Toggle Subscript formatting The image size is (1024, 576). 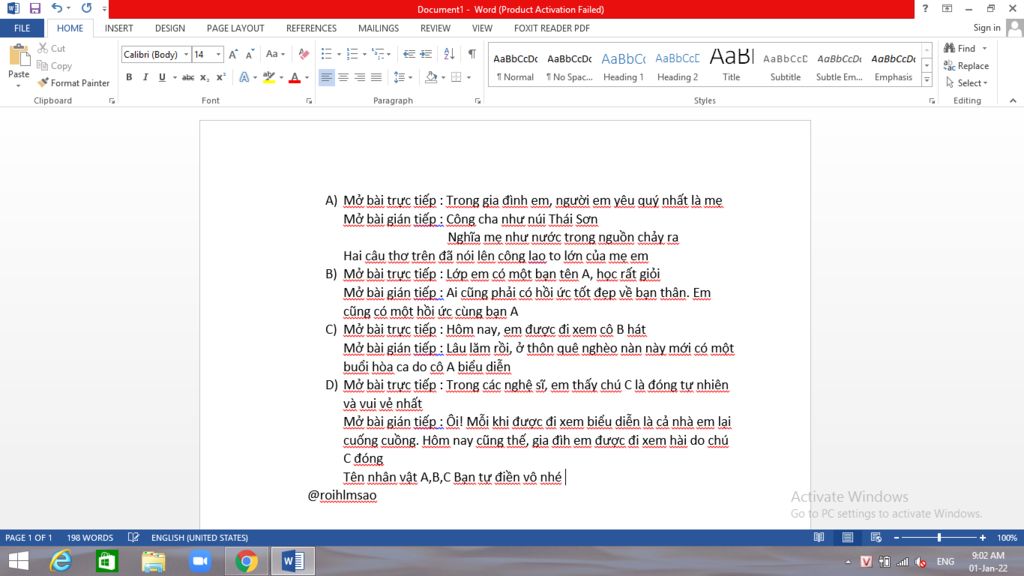click(x=204, y=77)
